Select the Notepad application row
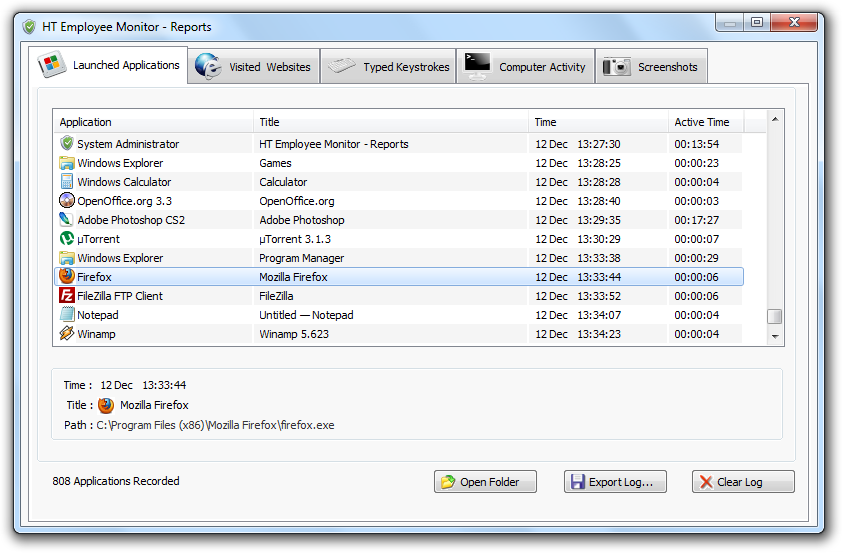This screenshot has width=843, height=553. [398, 315]
